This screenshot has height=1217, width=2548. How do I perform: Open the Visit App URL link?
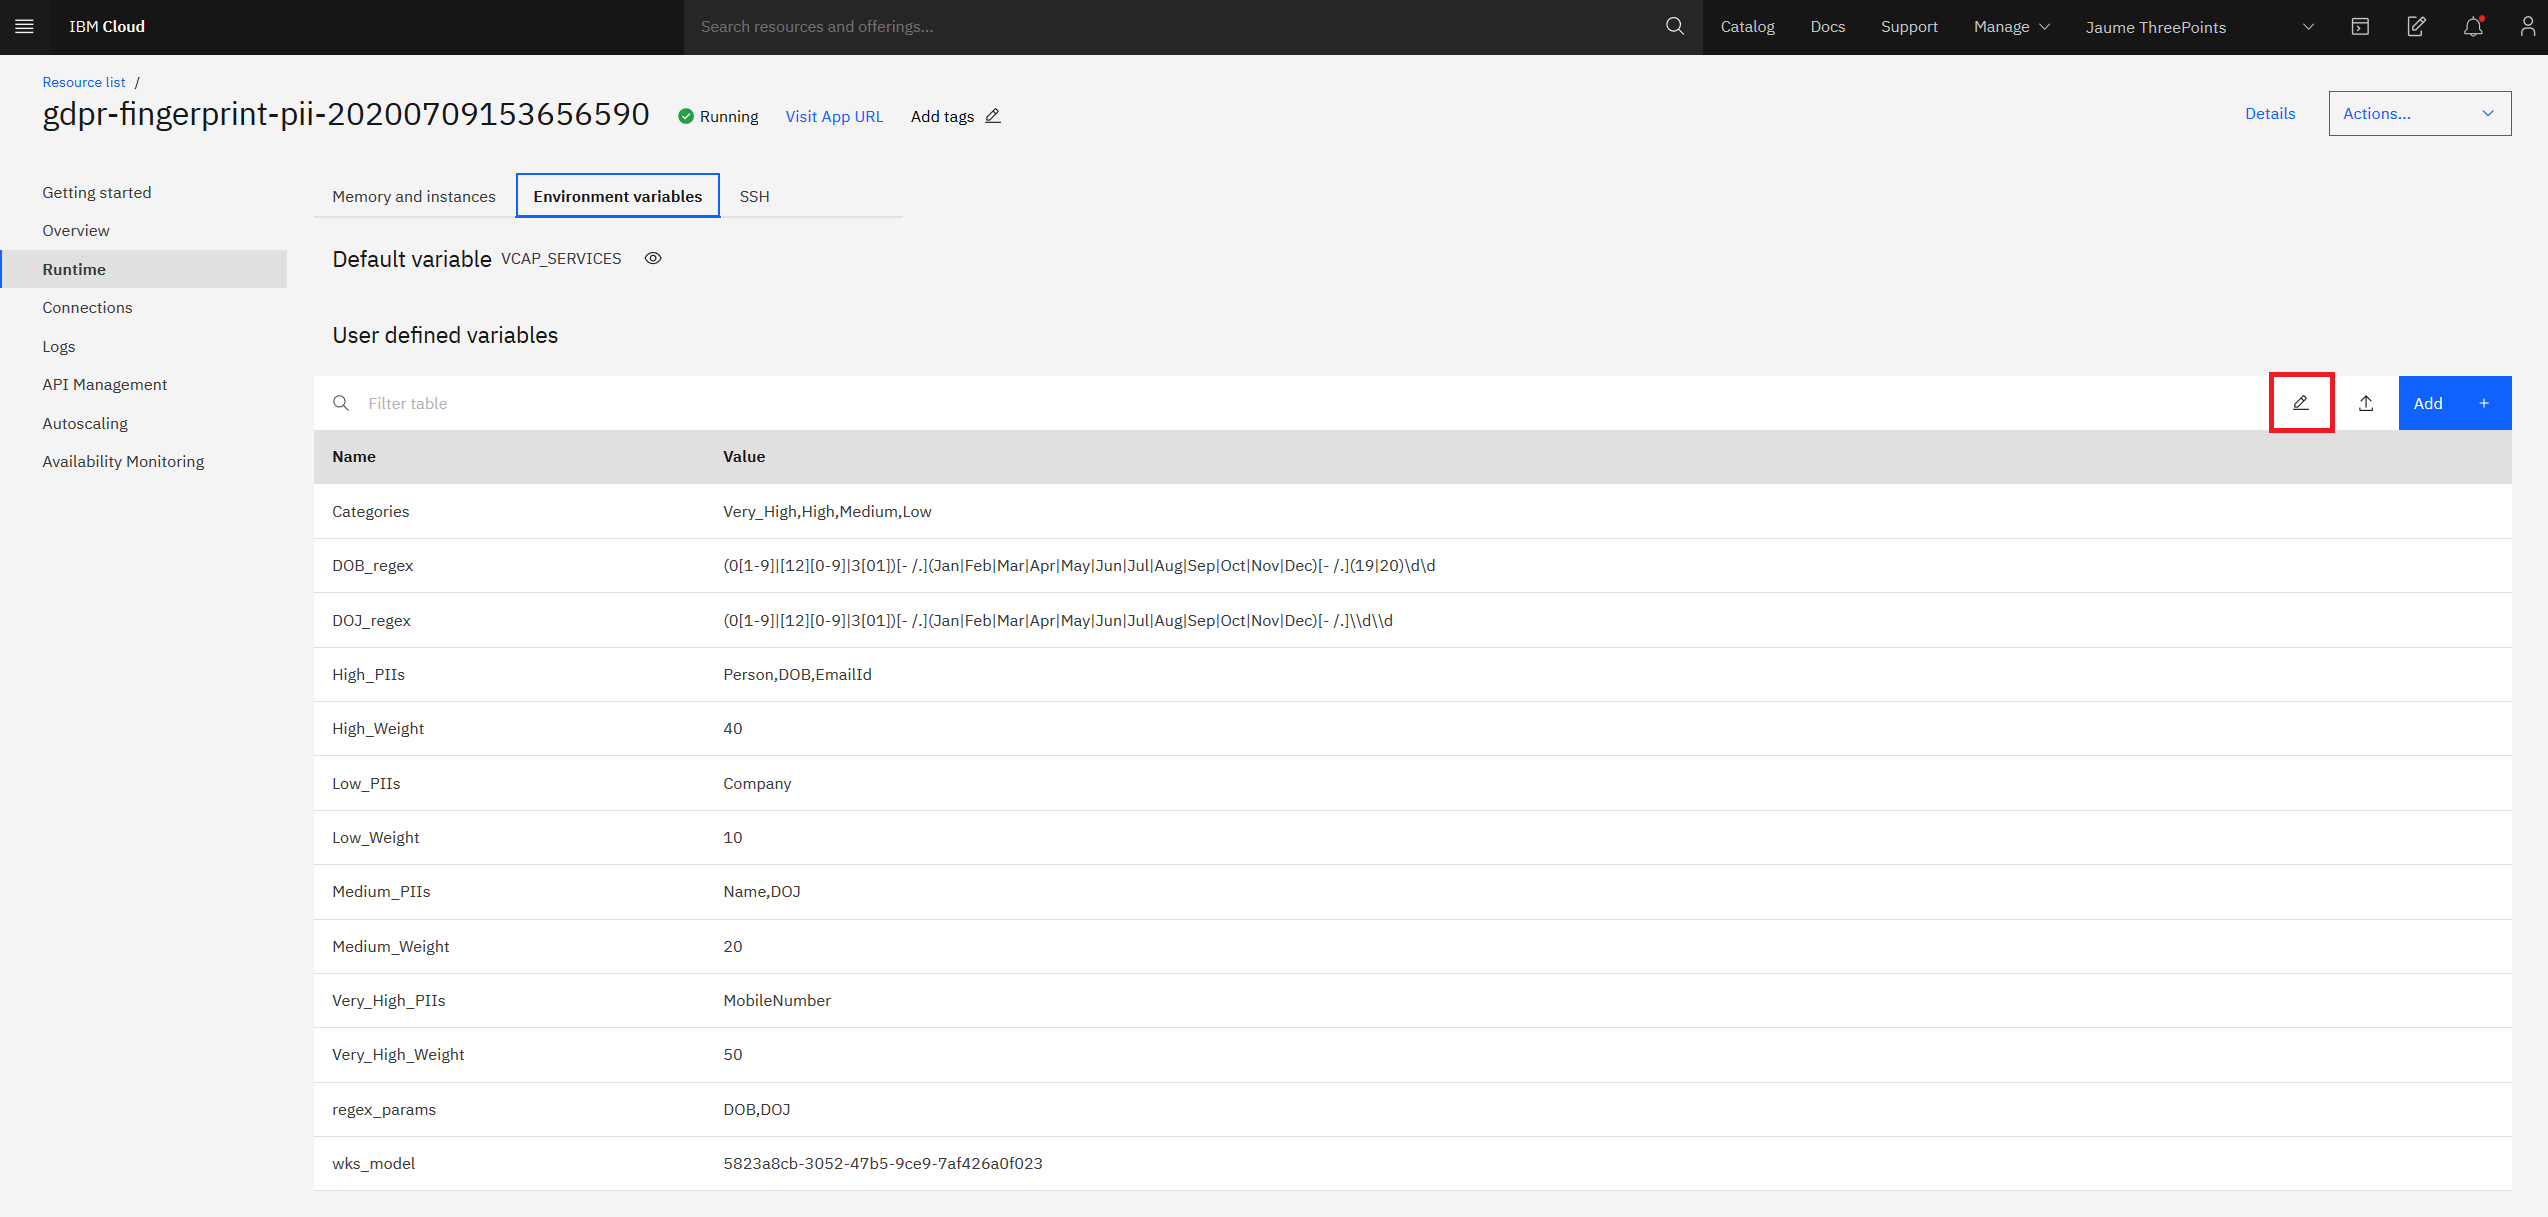coord(834,116)
